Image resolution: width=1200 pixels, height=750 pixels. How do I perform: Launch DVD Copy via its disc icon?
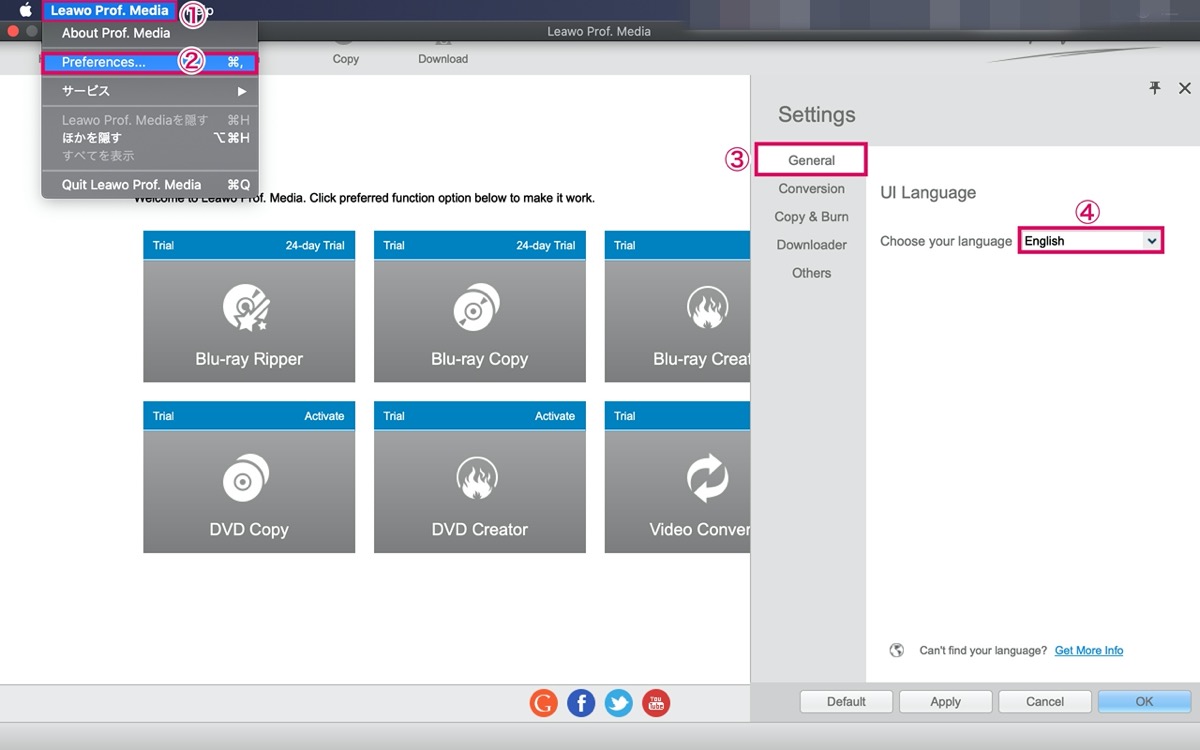pos(244,478)
